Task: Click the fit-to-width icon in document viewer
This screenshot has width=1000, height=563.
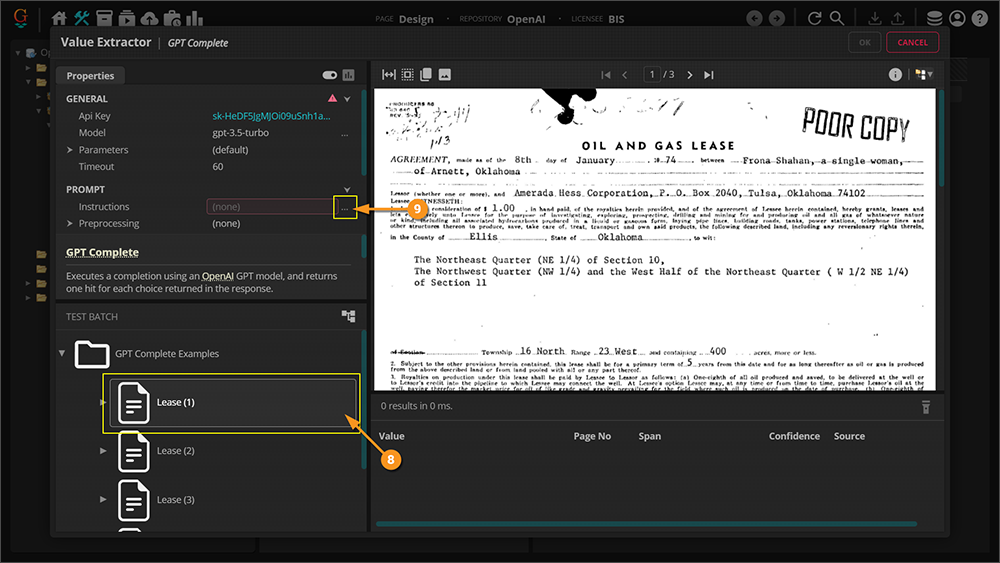Action: click(x=389, y=75)
